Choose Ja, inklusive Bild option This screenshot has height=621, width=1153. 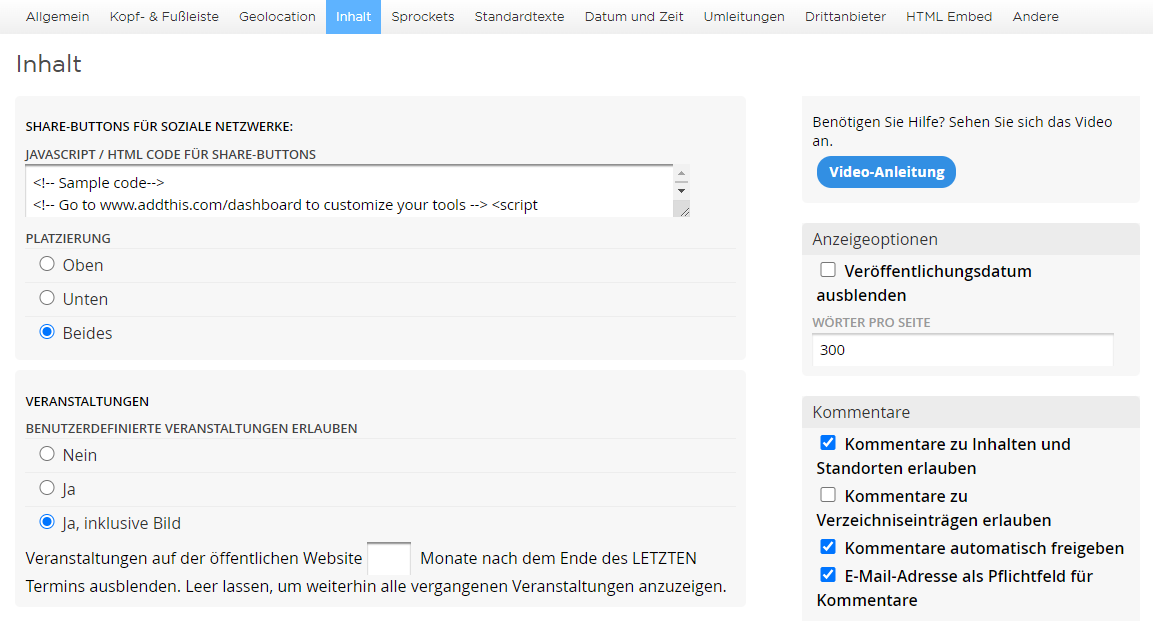47,522
